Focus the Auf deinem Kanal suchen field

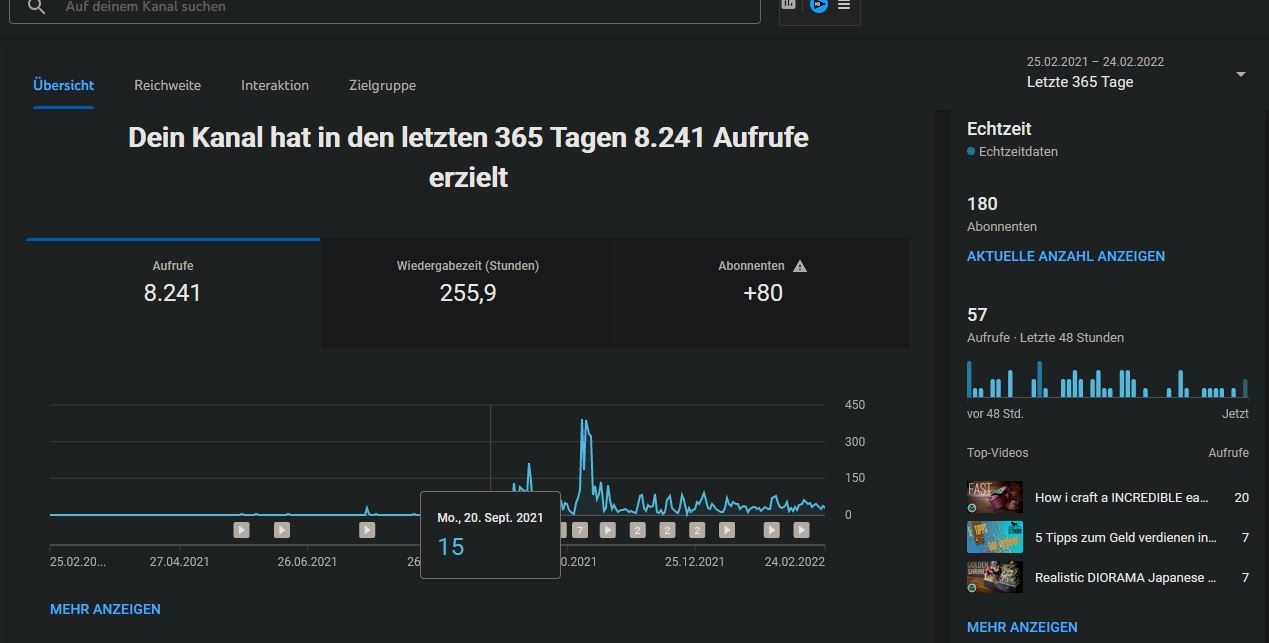click(400, 7)
